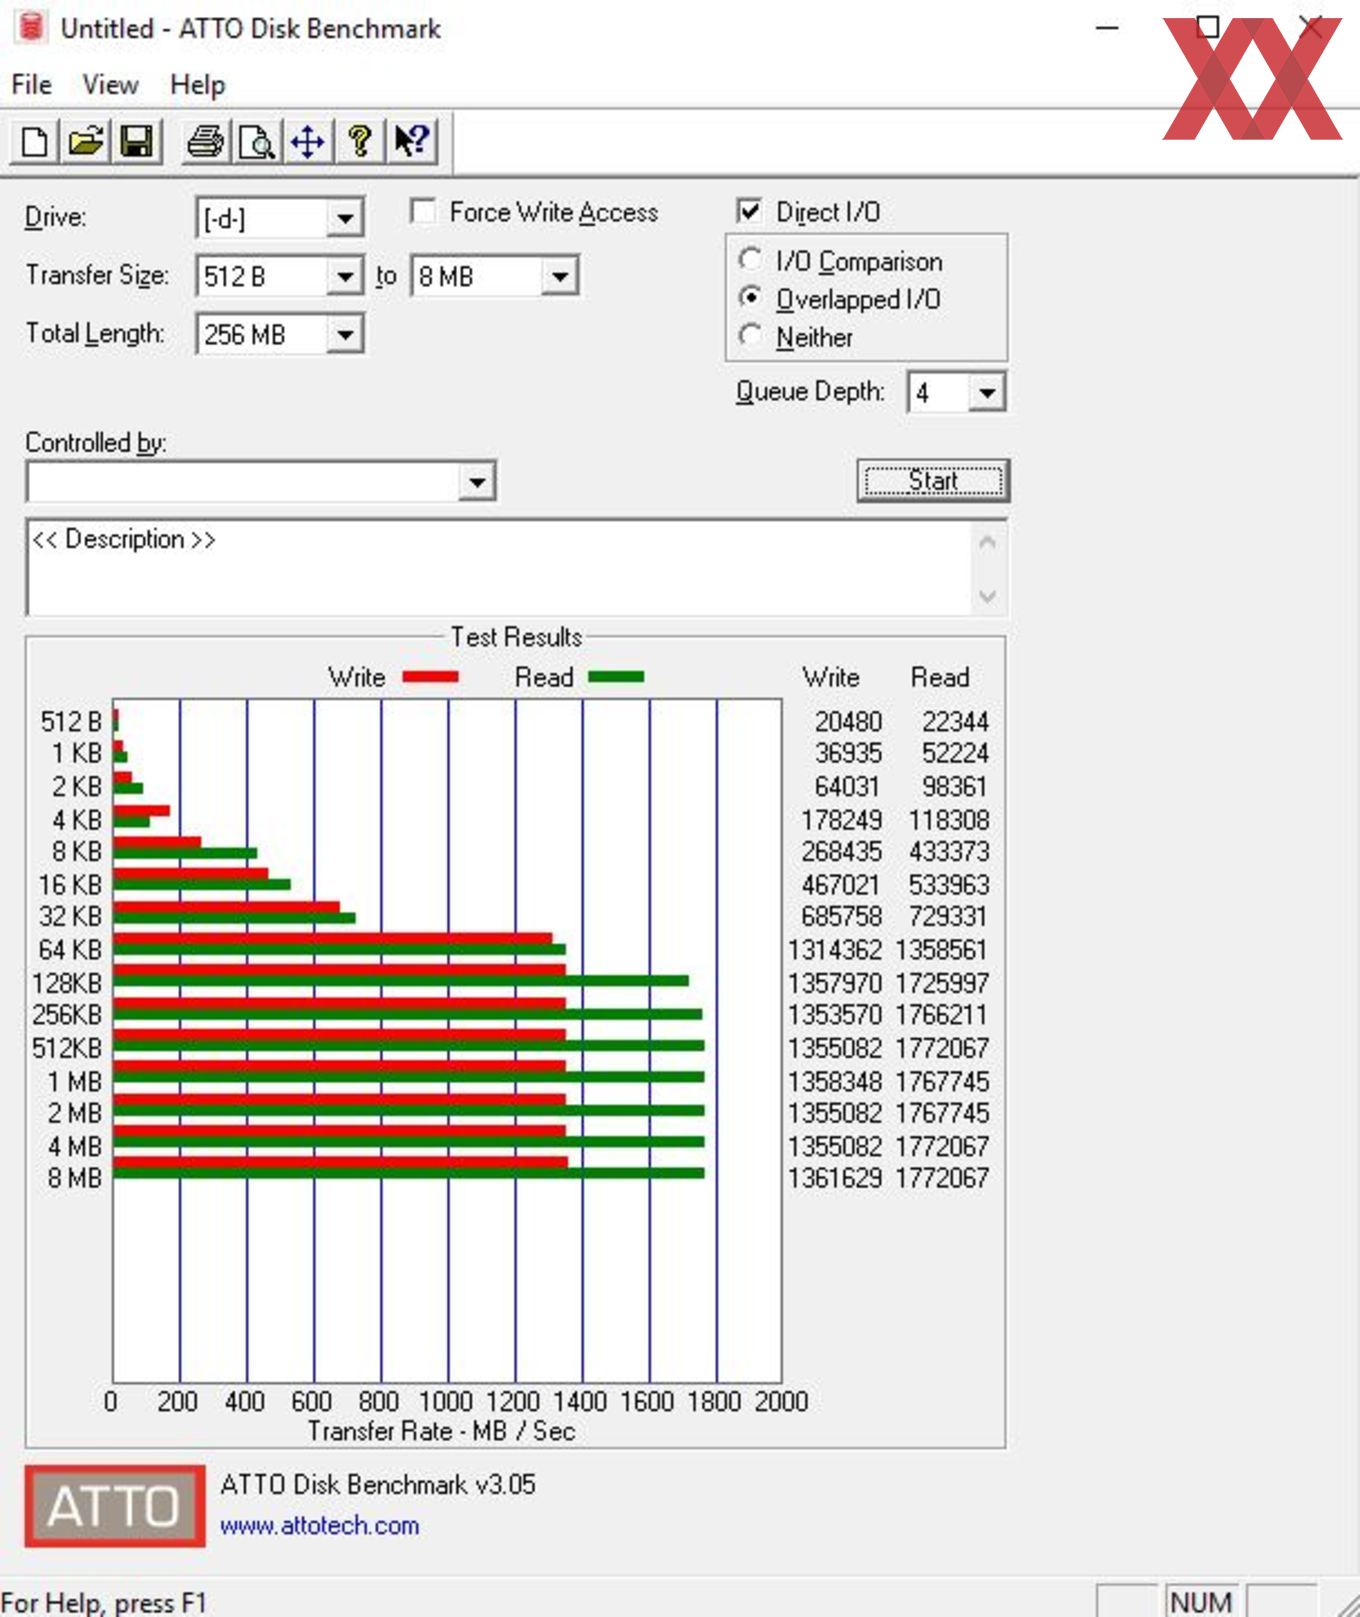Image resolution: width=1360 pixels, height=1617 pixels.
Task: Open the Queue Depth dropdown
Action: point(987,393)
